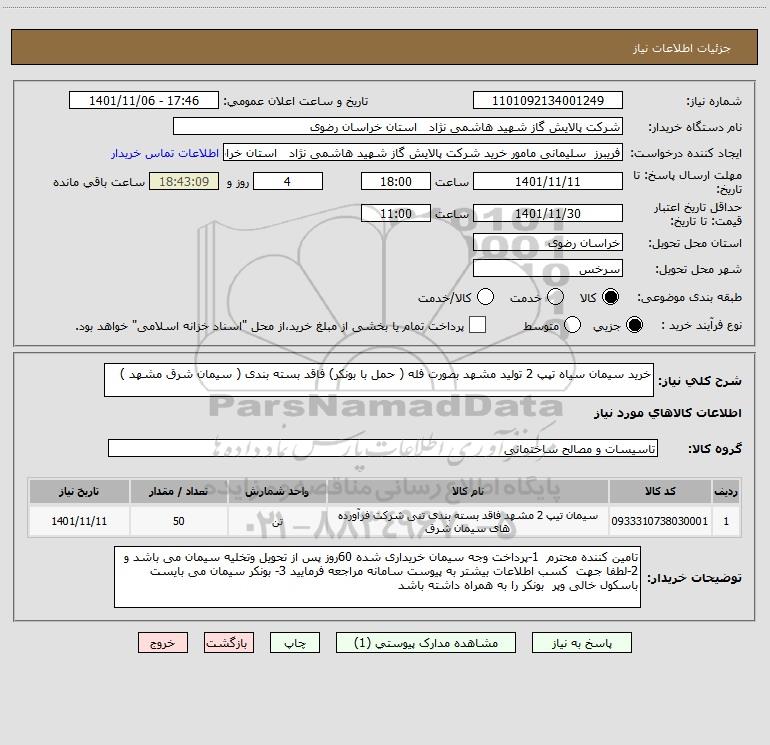This screenshot has height=745, width=770.
Task: Click the جزئیات اطلاعات نیاز header title
Action: pyautogui.click(x=682, y=48)
